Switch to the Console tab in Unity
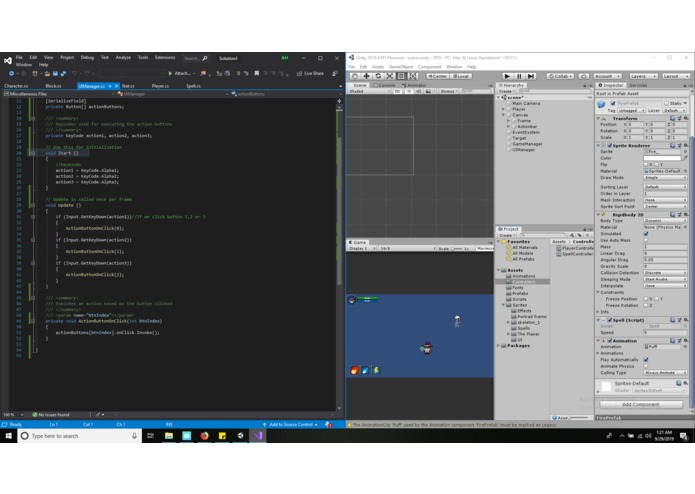Image resolution: width=695 pixels, height=494 pixels. point(385,85)
